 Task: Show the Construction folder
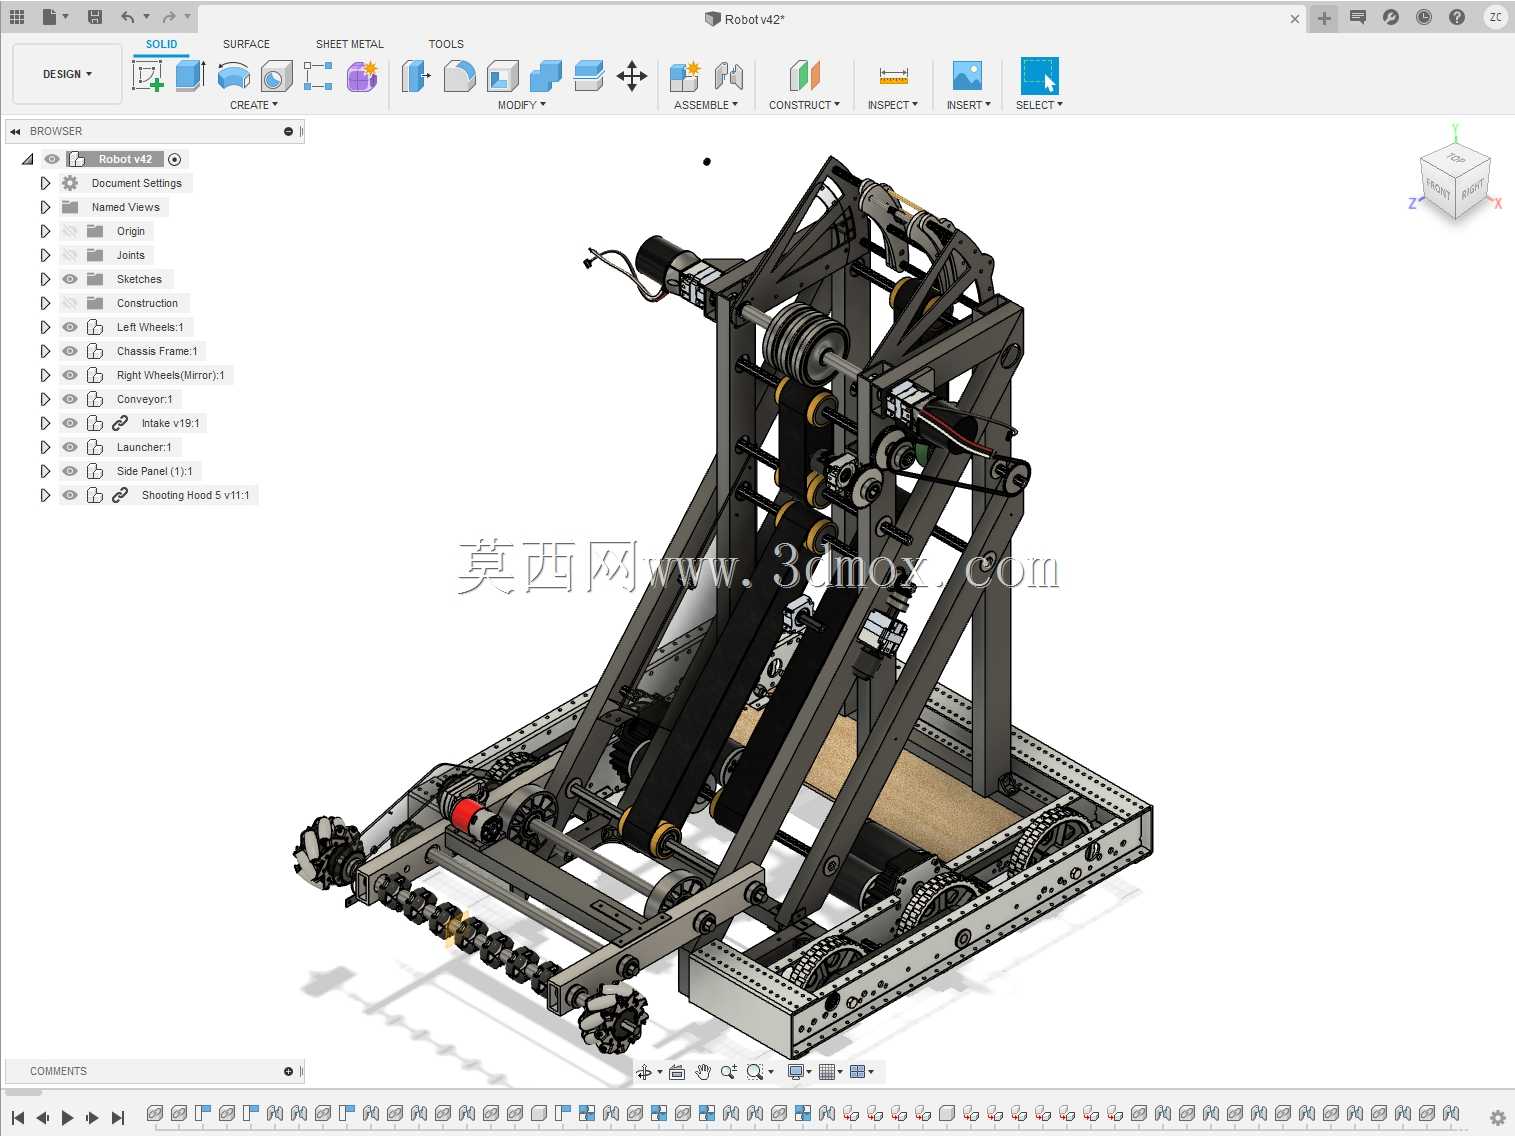coord(70,303)
